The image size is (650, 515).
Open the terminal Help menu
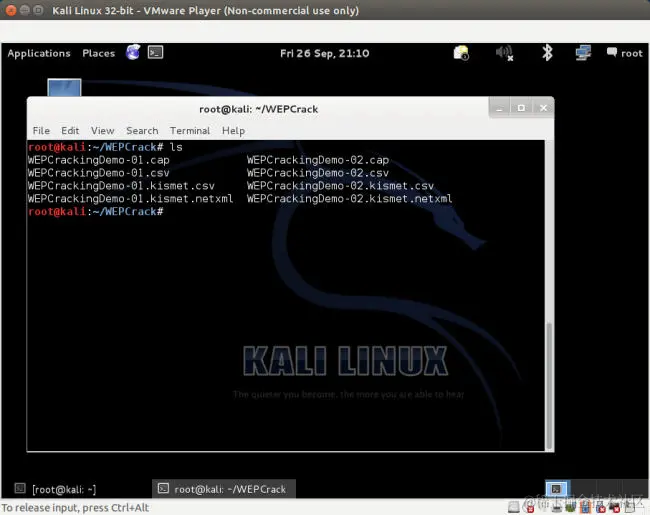pos(233,131)
